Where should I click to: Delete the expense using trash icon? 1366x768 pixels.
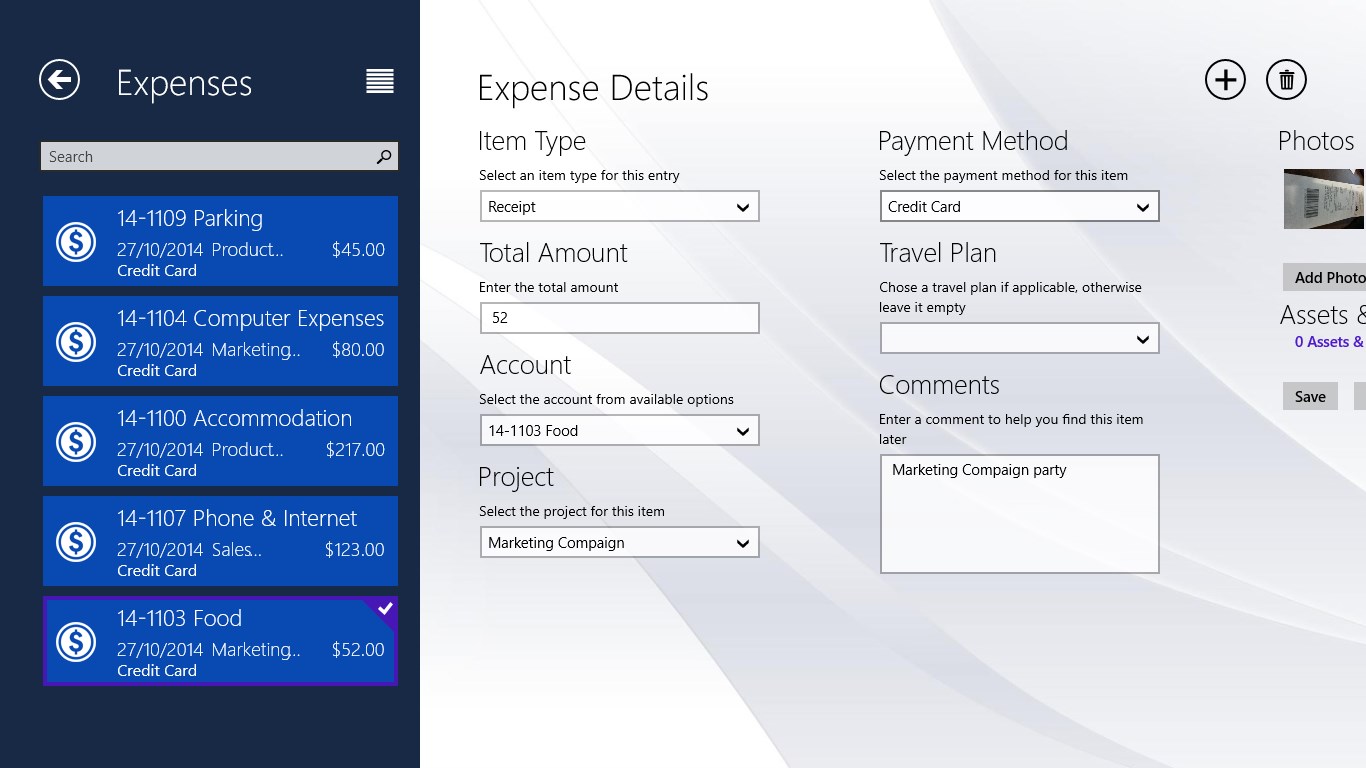point(1286,80)
